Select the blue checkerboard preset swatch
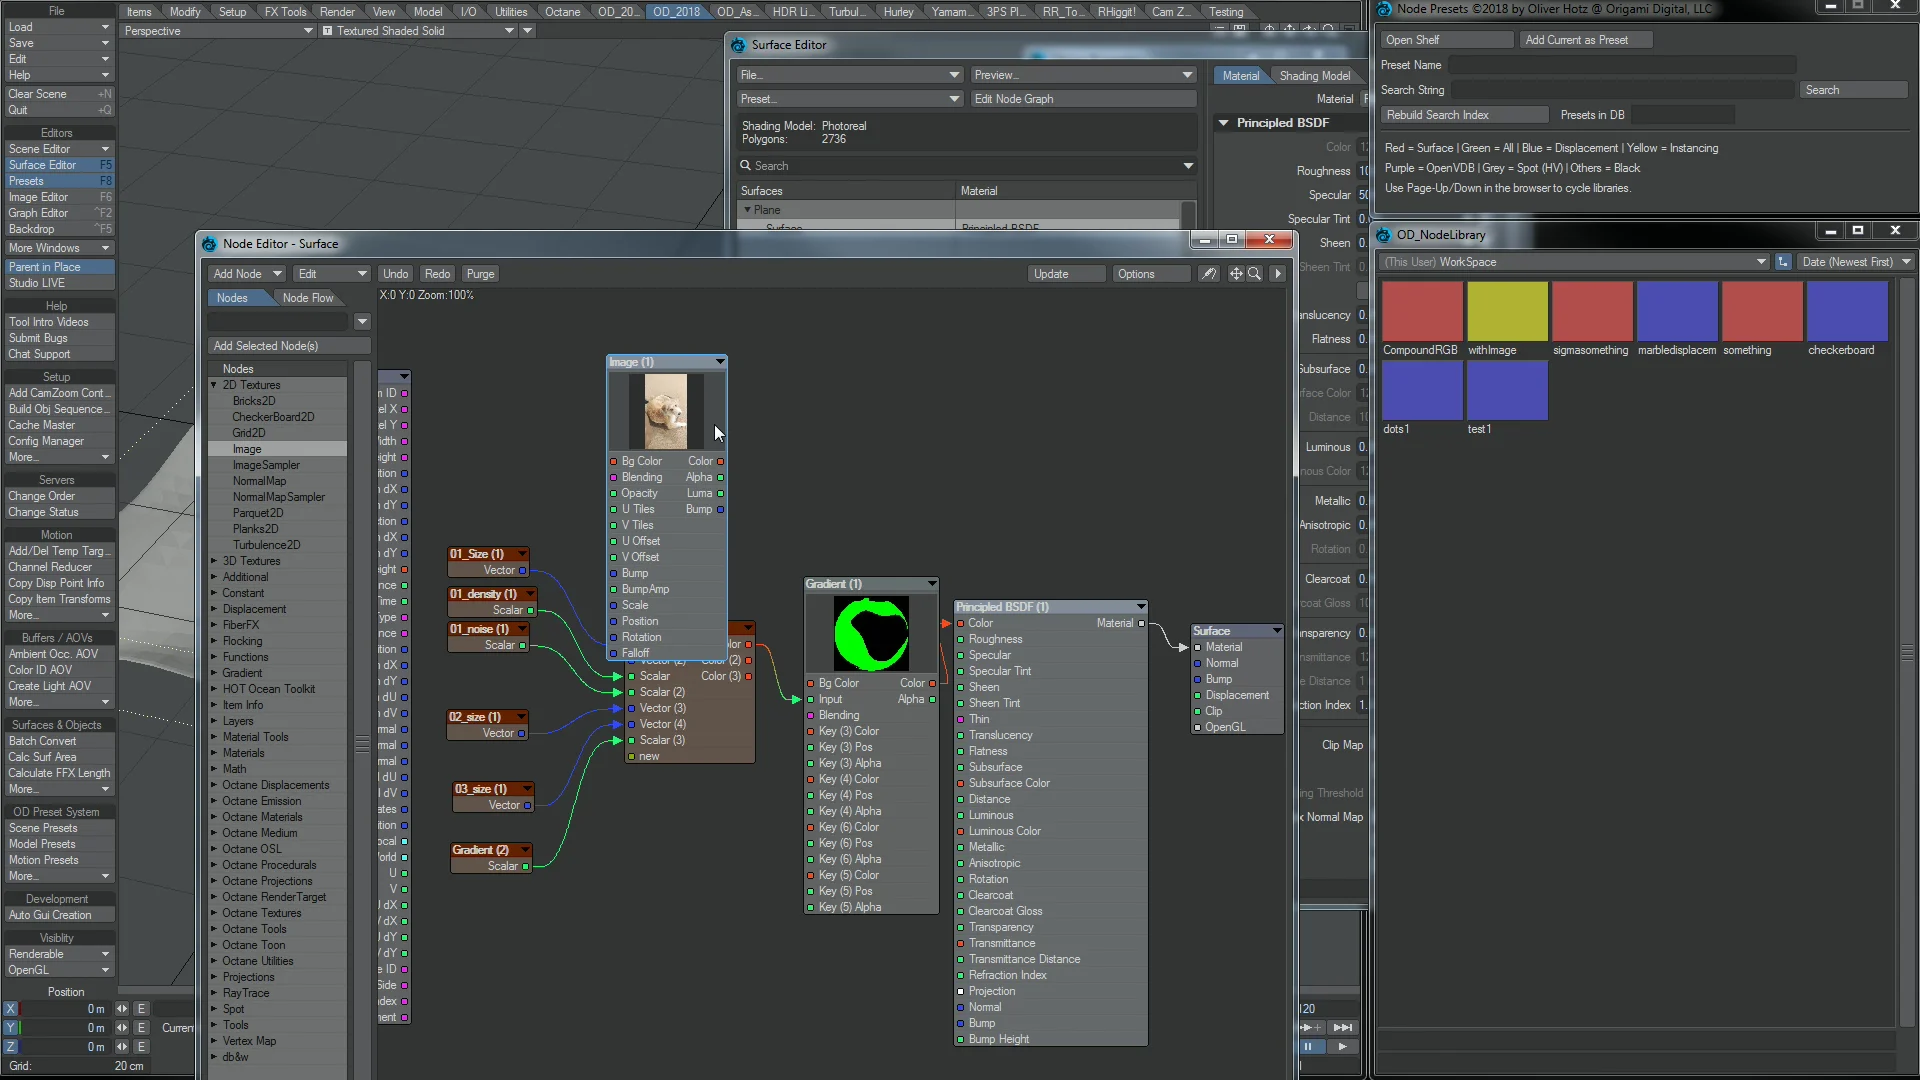The height and width of the screenshot is (1080, 1920). pyautogui.click(x=1847, y=311)
